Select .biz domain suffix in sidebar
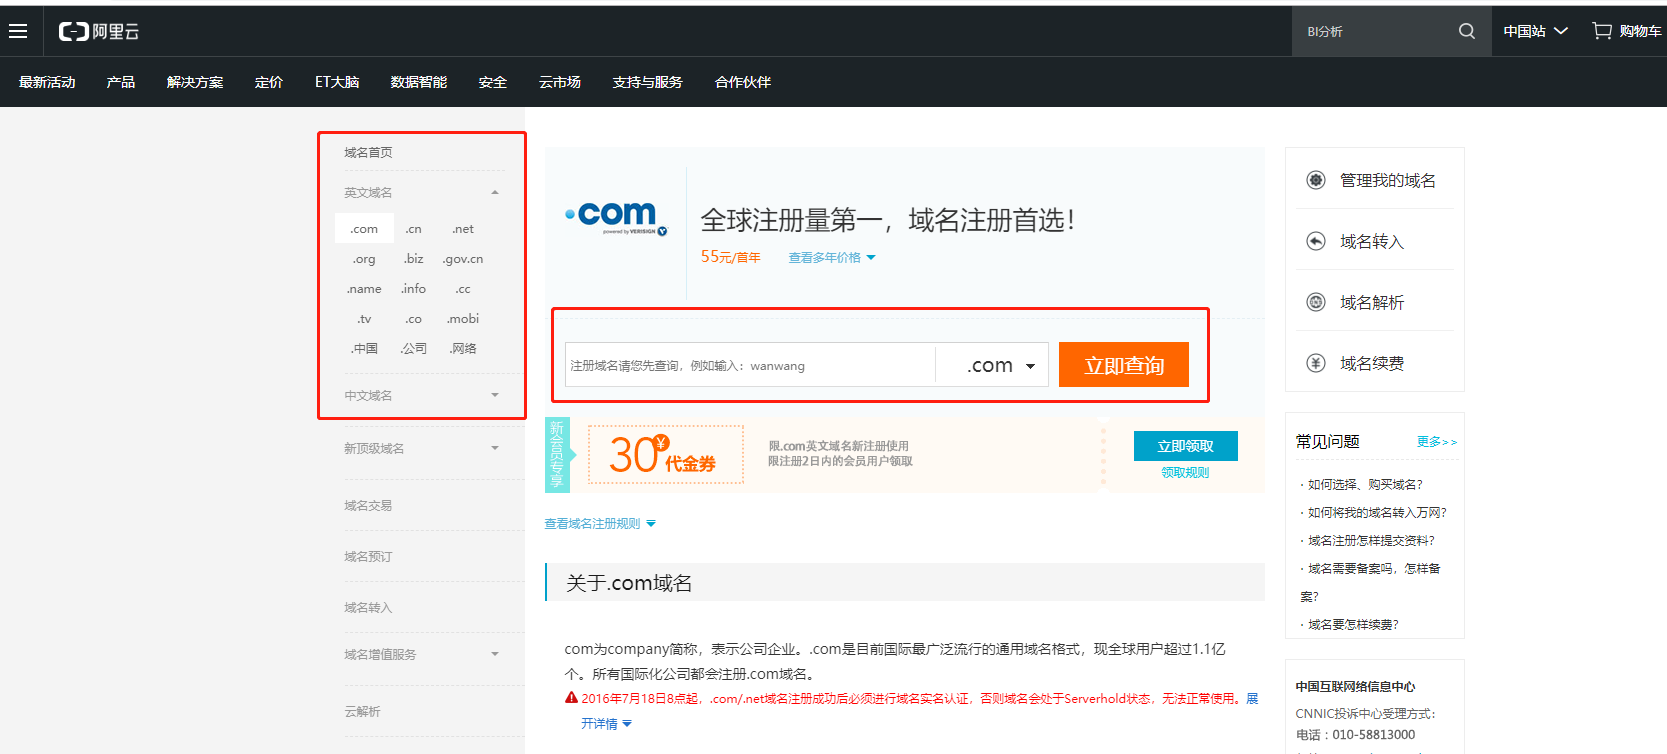The height and width of the screenshot is (754, 1667). [413, 259]
